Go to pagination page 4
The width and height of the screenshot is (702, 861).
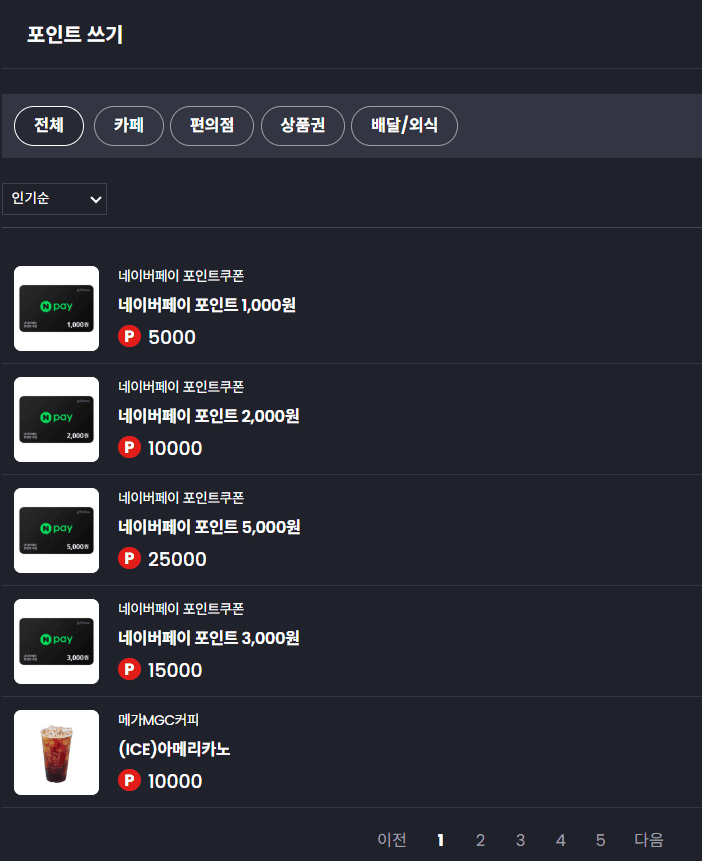(560, 840)
